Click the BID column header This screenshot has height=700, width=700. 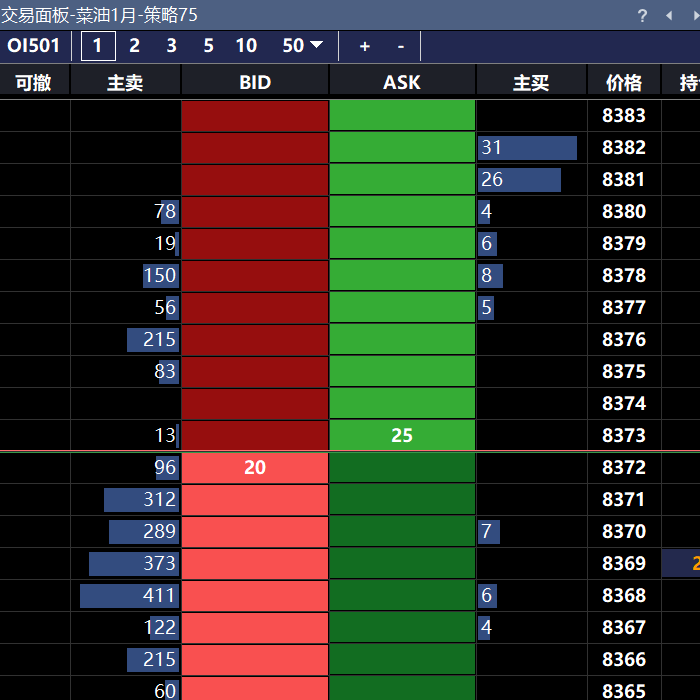pos(255,83)
